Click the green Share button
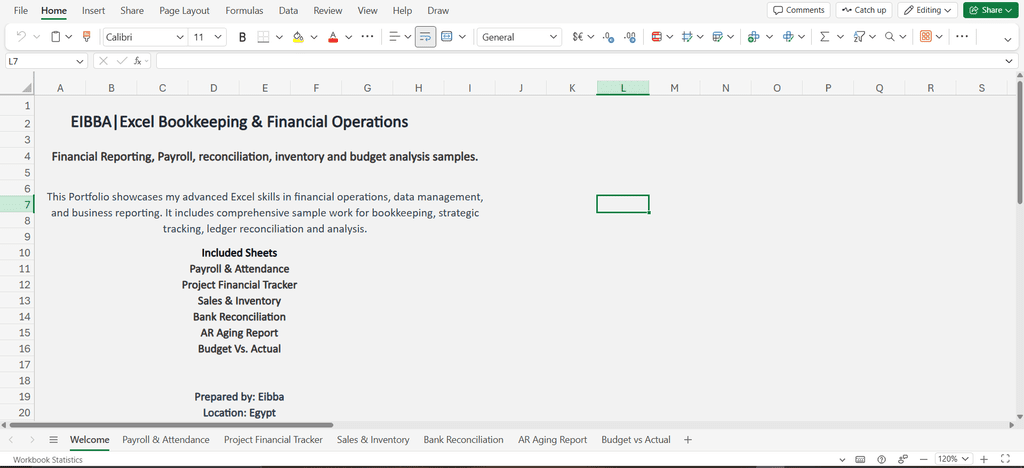Screen dimensions: 1024x468 point(991,10)
